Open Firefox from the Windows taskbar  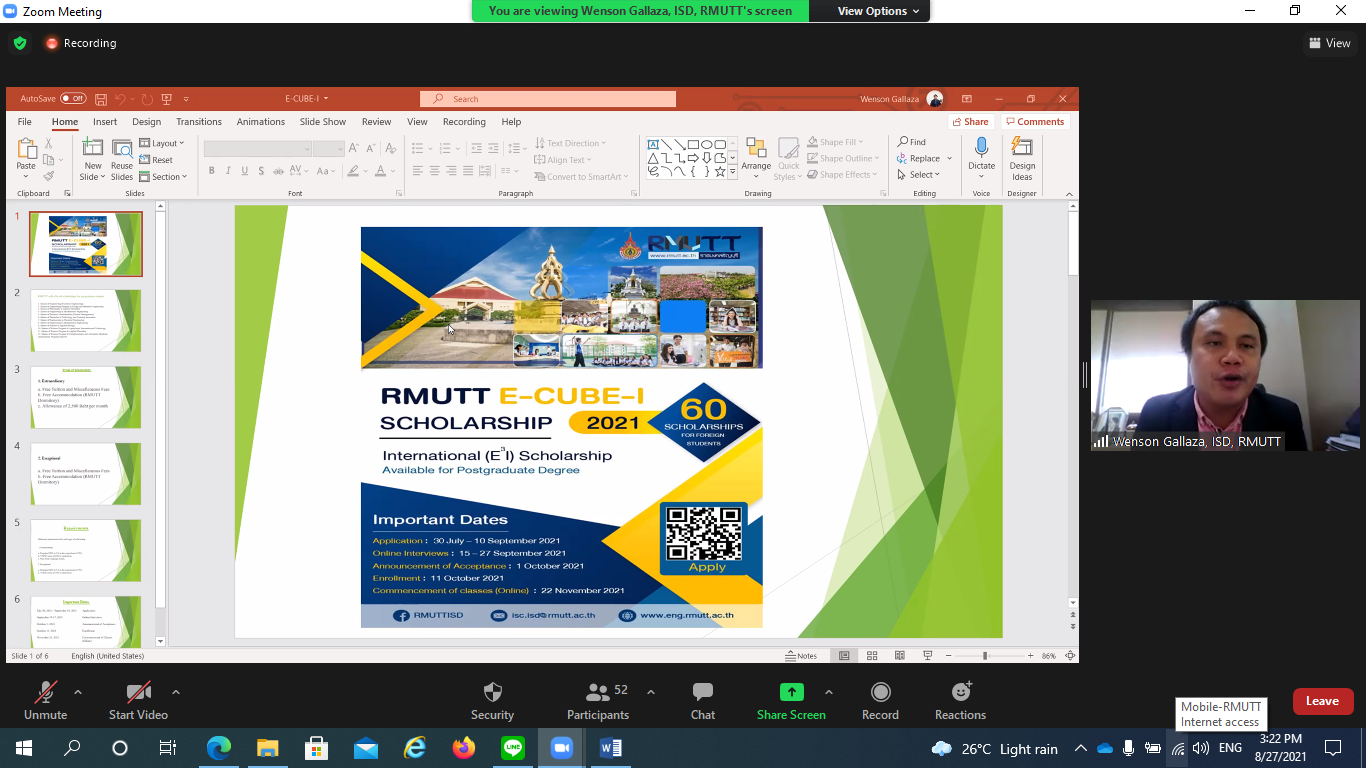coord(463,748)
